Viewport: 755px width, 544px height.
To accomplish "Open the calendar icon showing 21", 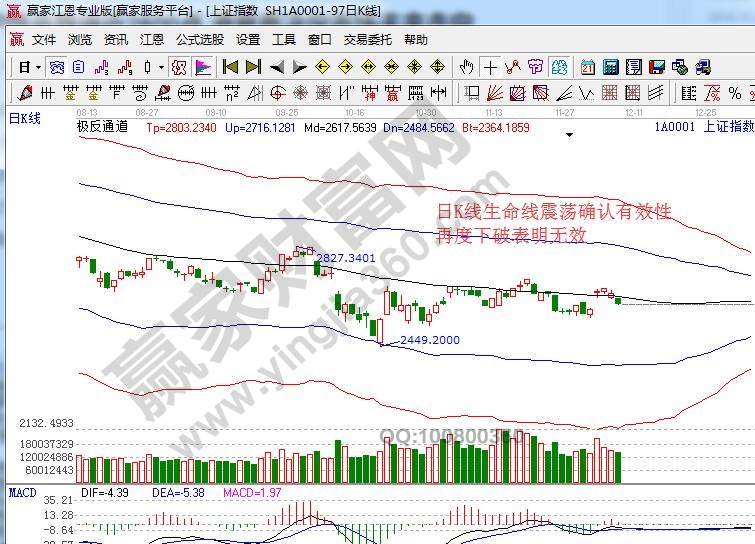I will click(x=587, y=67).
